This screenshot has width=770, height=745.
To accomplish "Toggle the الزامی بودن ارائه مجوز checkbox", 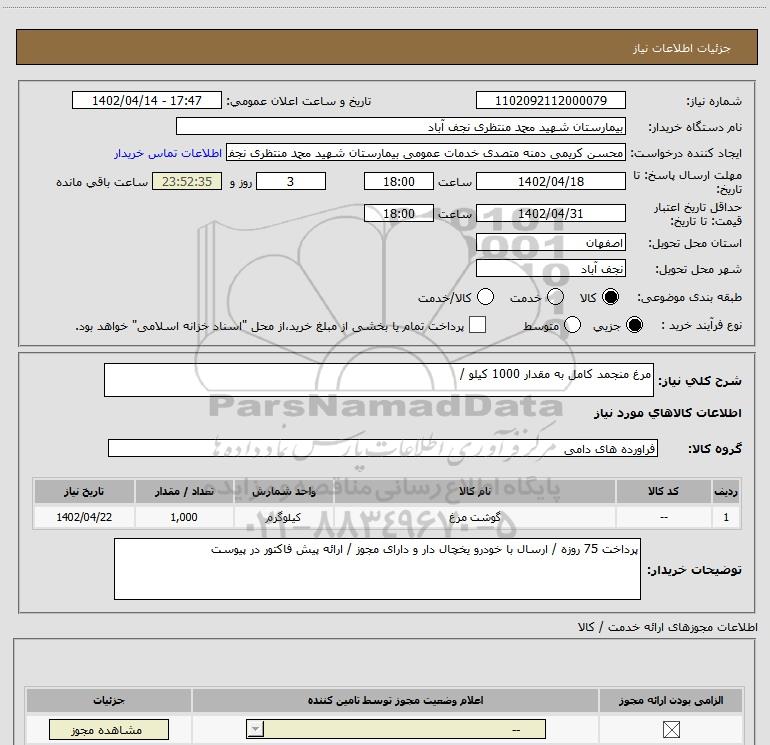I will pos(671,730).
